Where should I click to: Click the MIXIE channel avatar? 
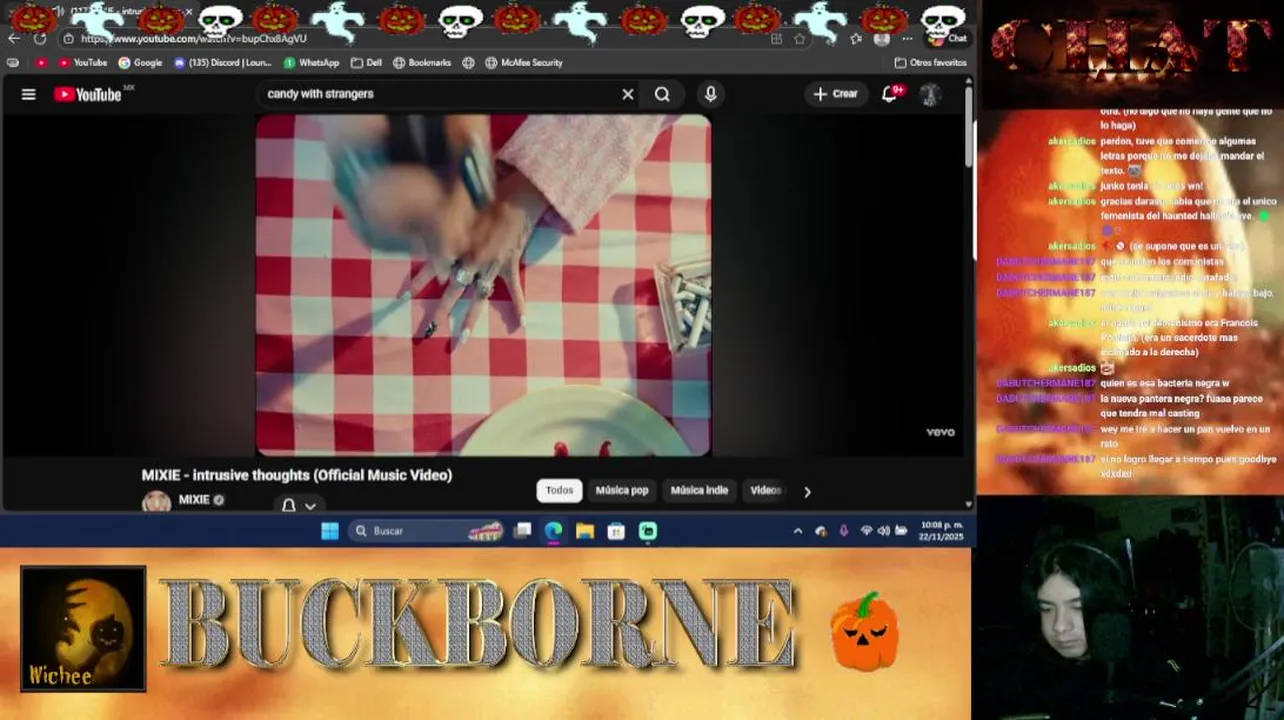156,501
